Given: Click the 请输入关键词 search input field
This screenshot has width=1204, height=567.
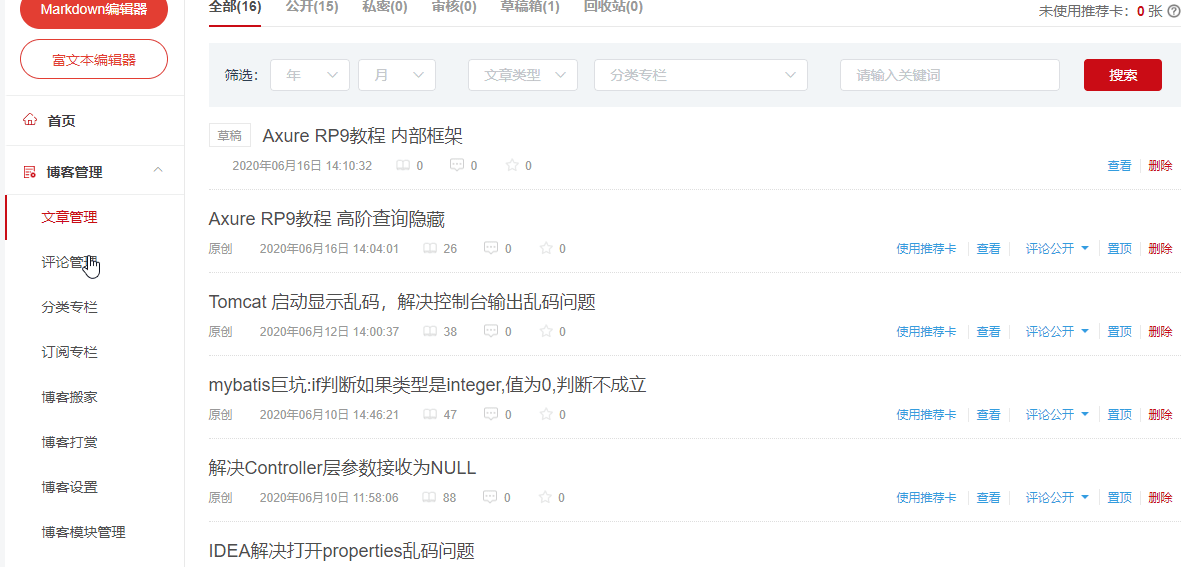Looking at the screenshot, I should click(950, 75).
